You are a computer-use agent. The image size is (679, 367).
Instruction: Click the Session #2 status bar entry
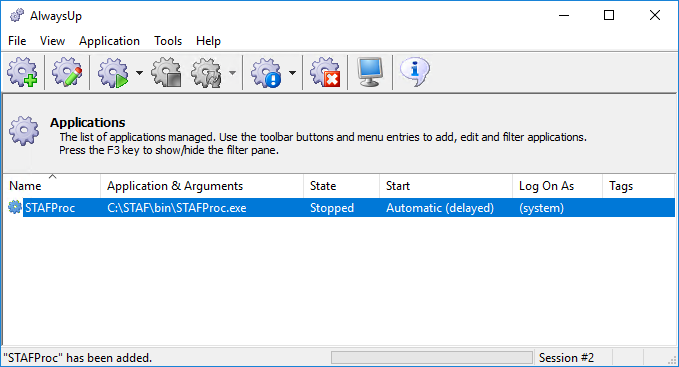(x=566, y=358)
